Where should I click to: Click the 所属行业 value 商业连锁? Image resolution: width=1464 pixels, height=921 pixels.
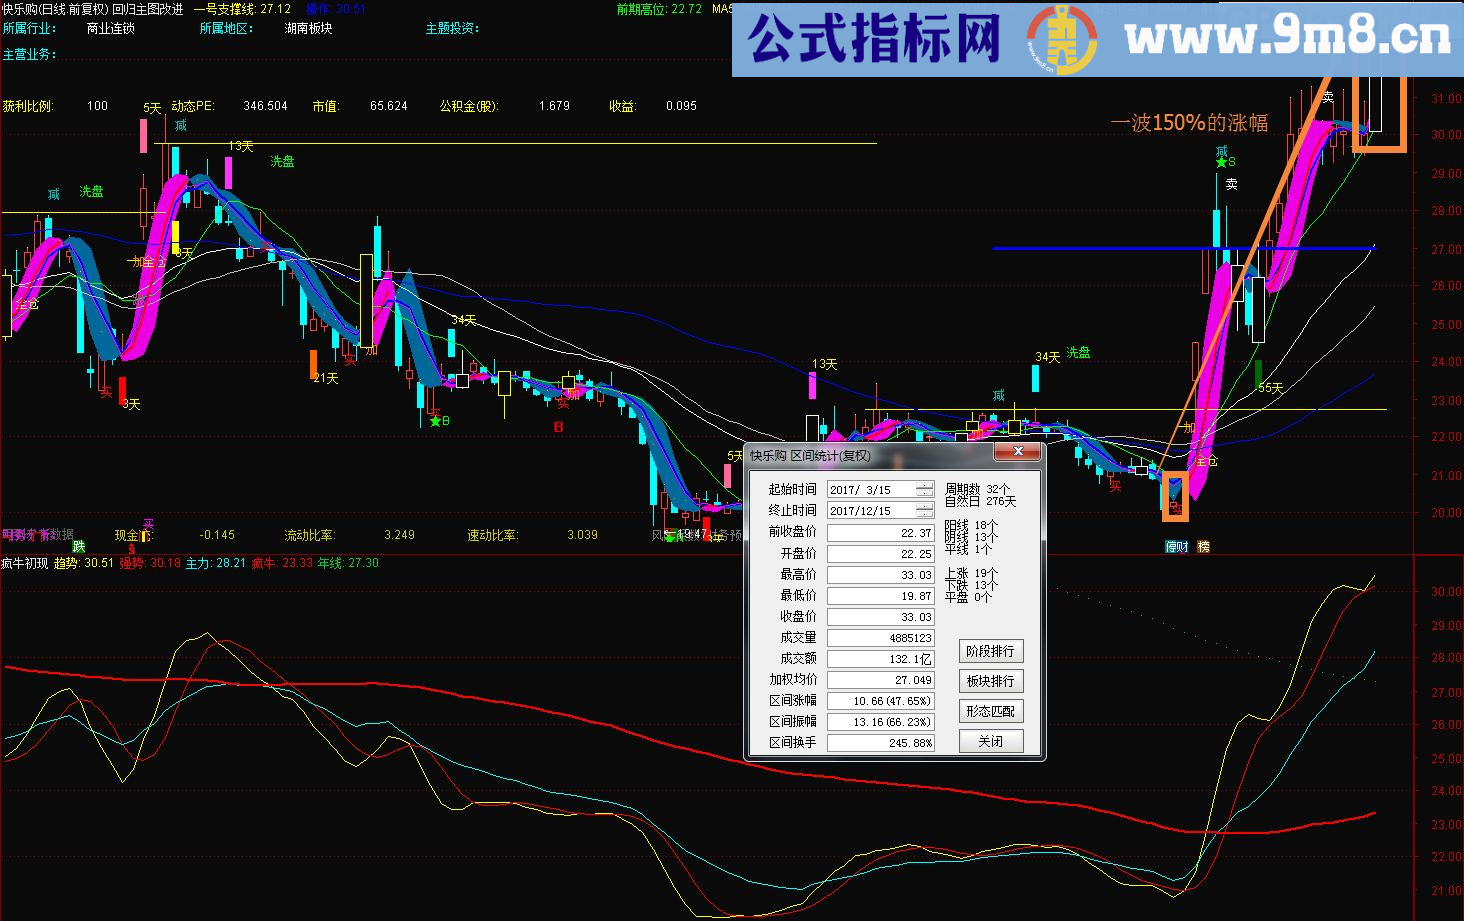point(110,28)
